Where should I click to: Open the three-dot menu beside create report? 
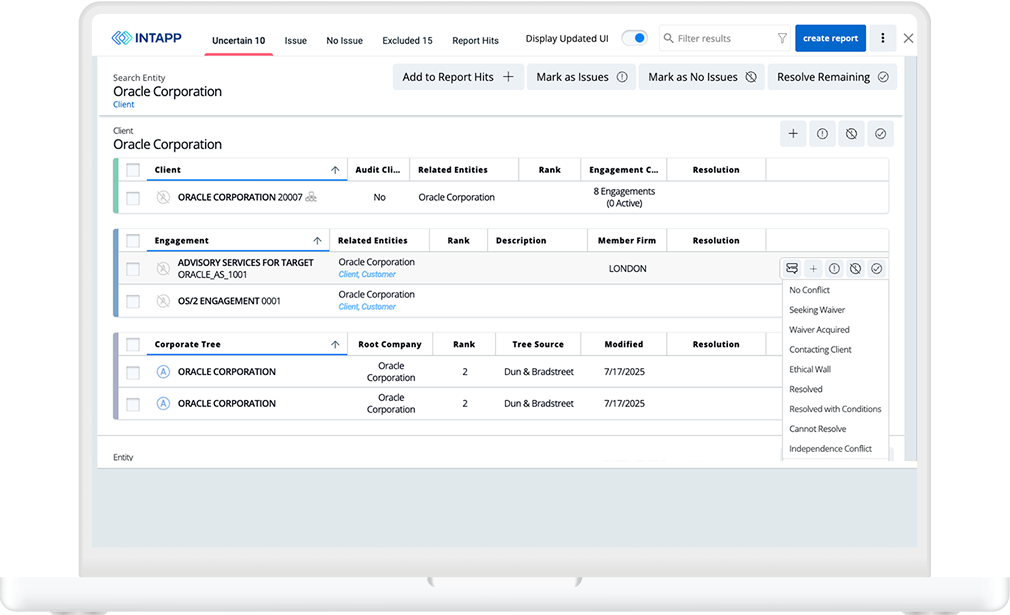tap(882, 39)
